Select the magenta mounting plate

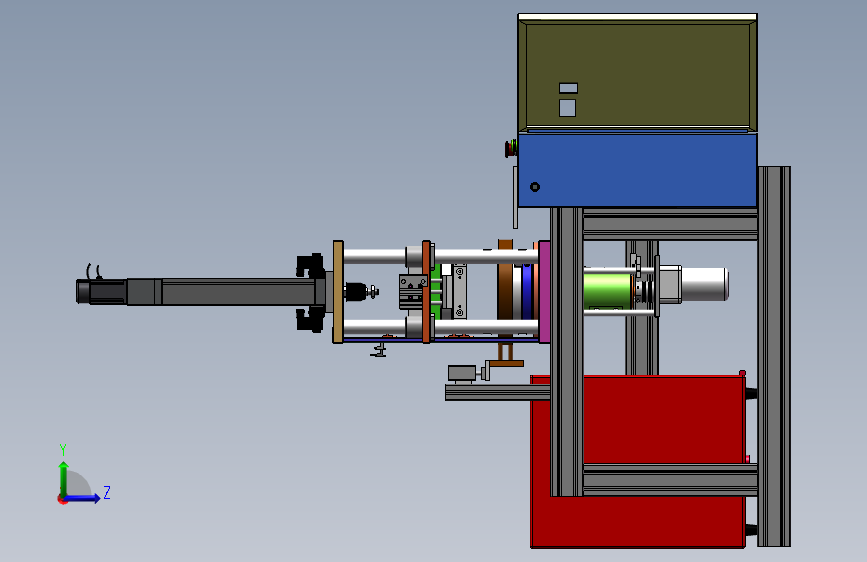(544, 292)
